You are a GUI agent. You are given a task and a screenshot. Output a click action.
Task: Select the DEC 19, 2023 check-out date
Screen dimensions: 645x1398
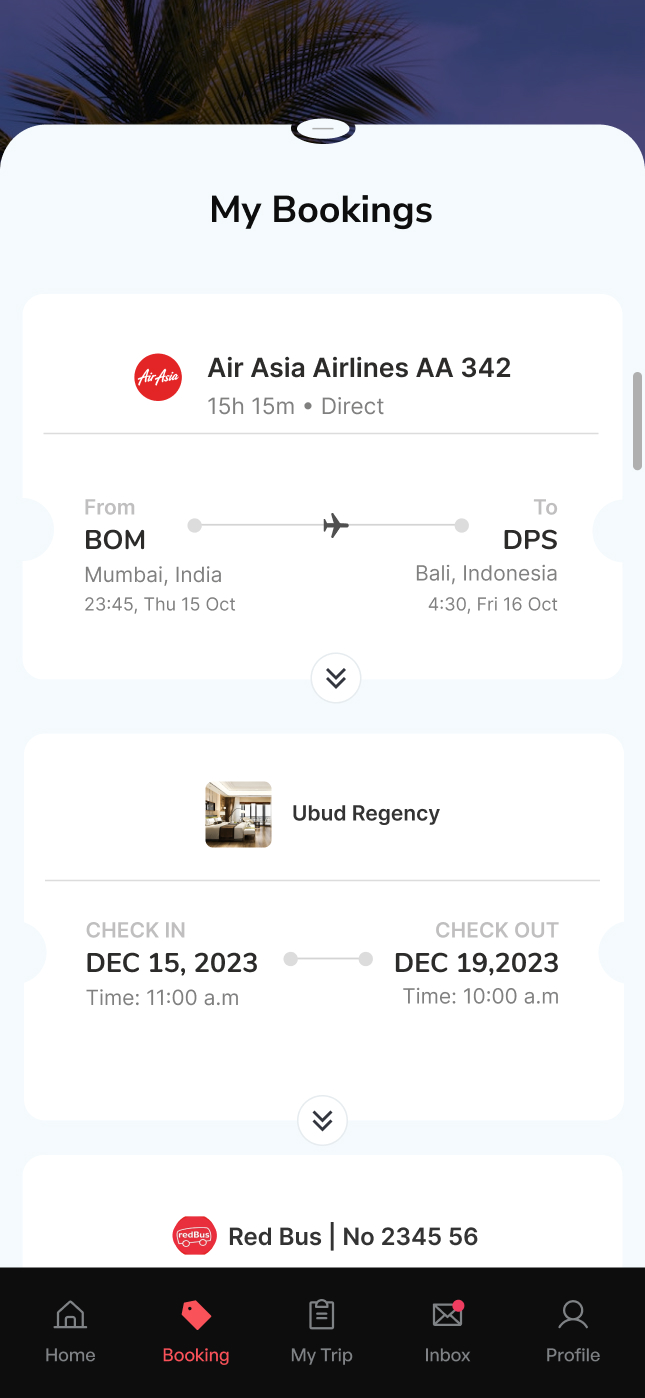pos(476,963)
